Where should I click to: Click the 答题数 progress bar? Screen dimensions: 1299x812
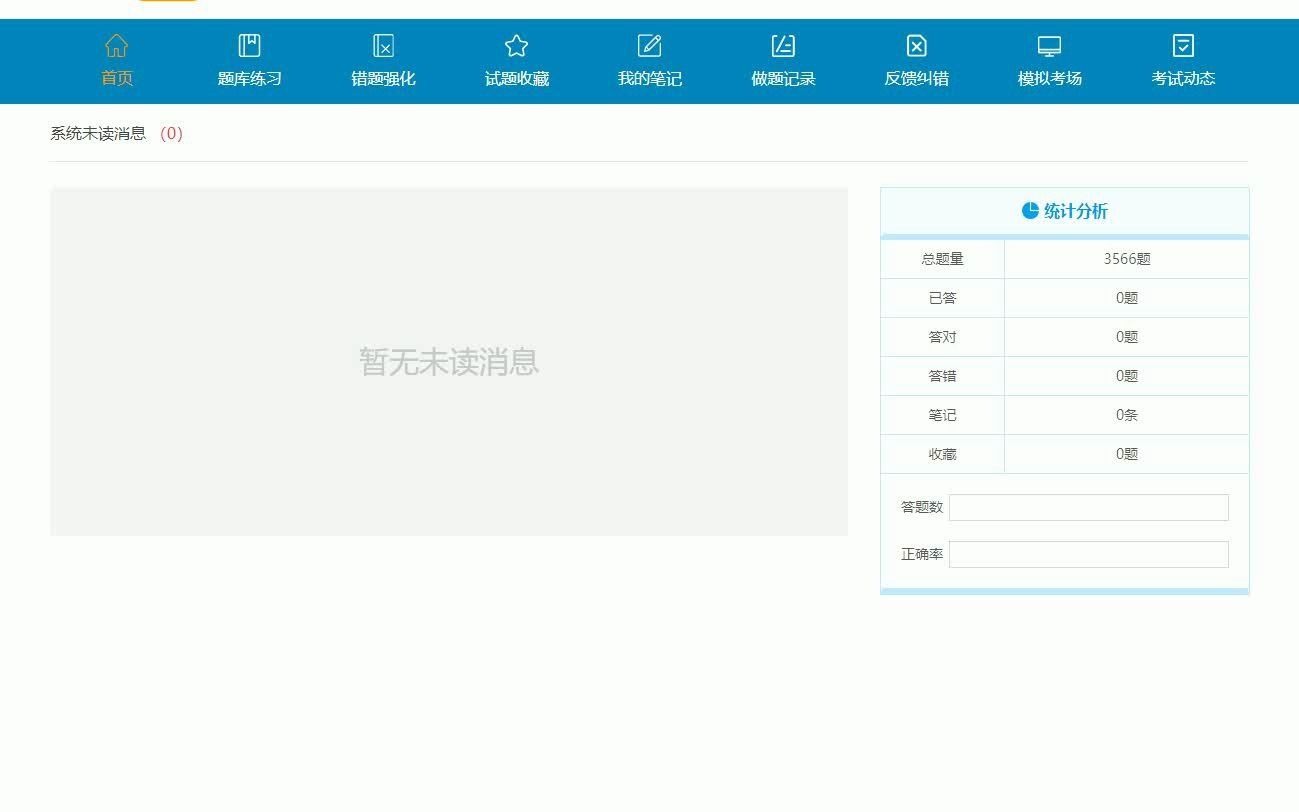[x=1089, y=507]
